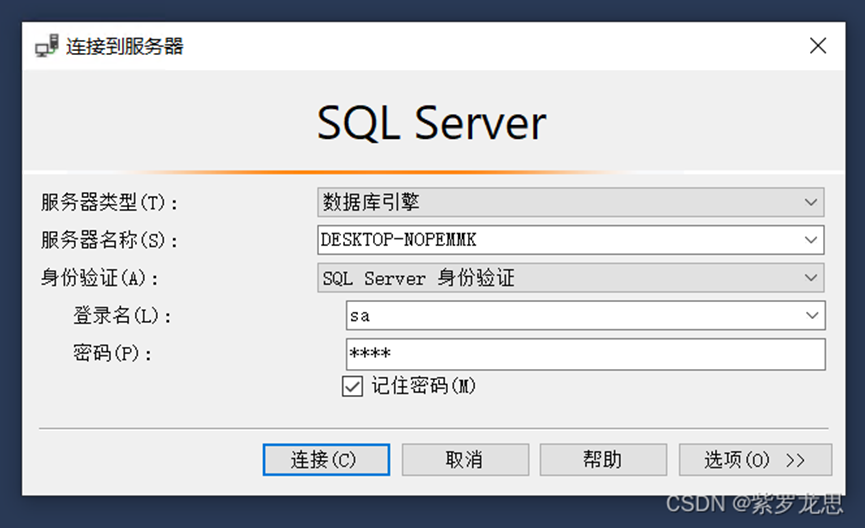Viewport: 865px width, 528px height.
Task: Click the 登录名(L) label
Action: pyautogui.click(x=122, y=316)
